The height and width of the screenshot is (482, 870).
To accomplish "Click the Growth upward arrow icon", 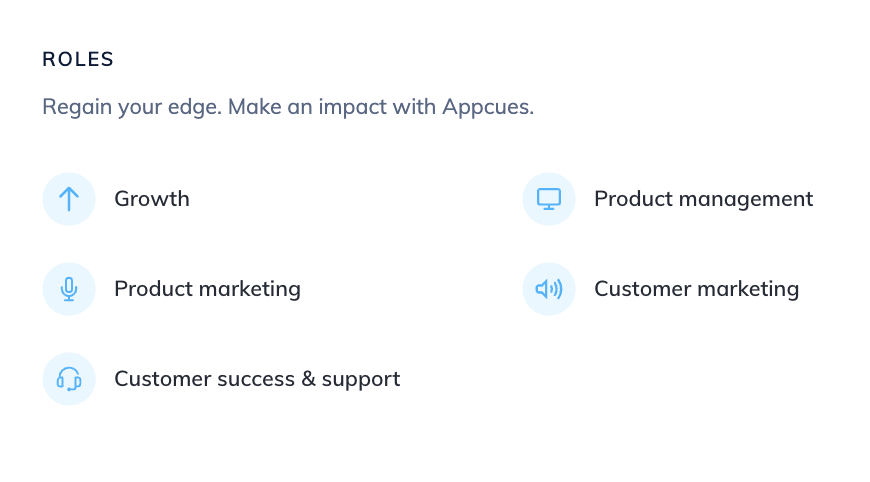I will (69, 199).
